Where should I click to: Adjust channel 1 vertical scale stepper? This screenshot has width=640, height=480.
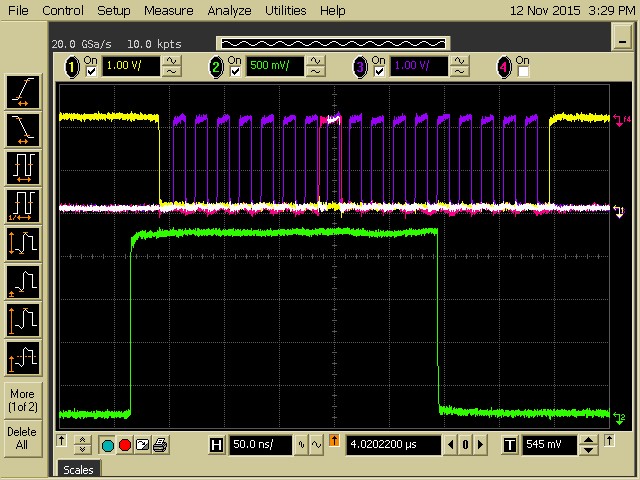coord(172,66)
